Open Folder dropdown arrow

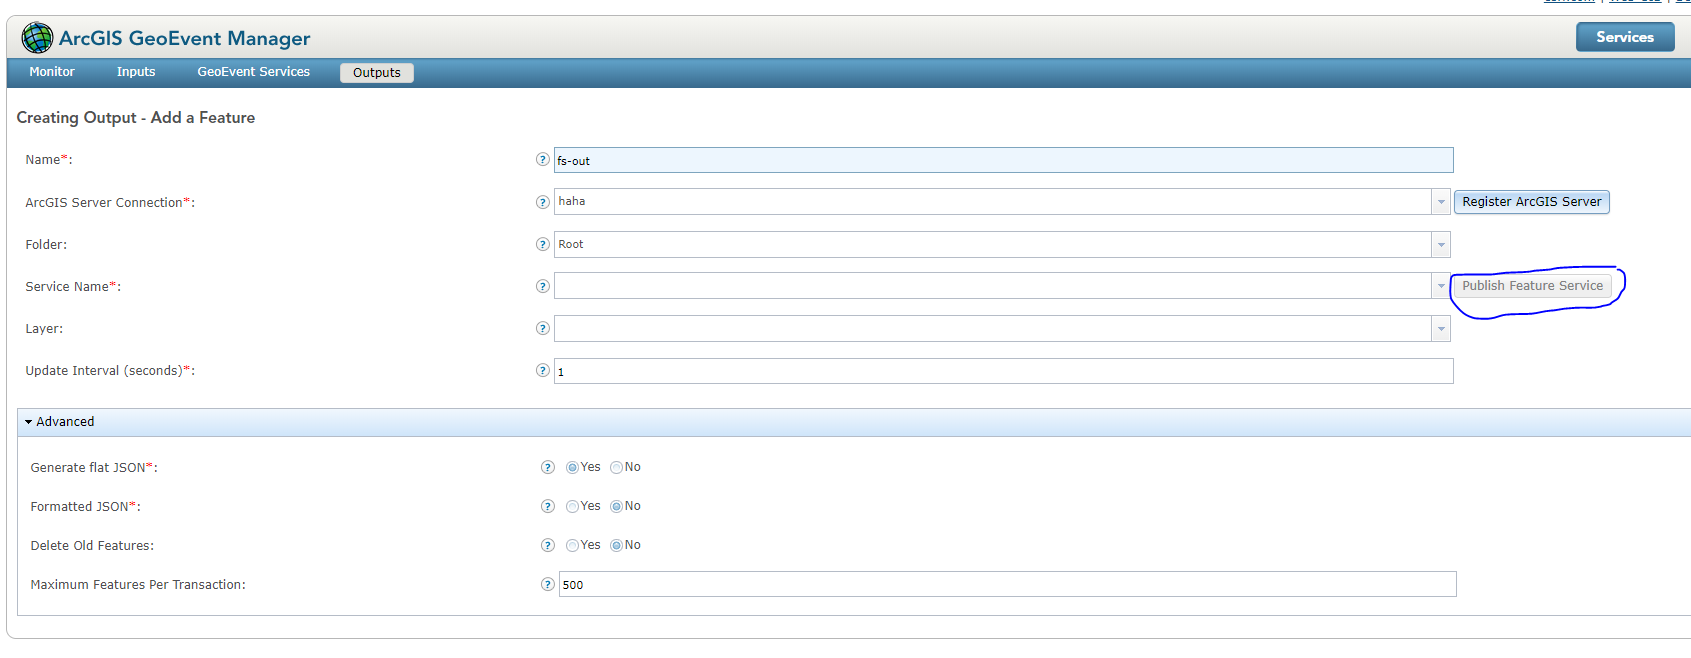pos(1441,244)
